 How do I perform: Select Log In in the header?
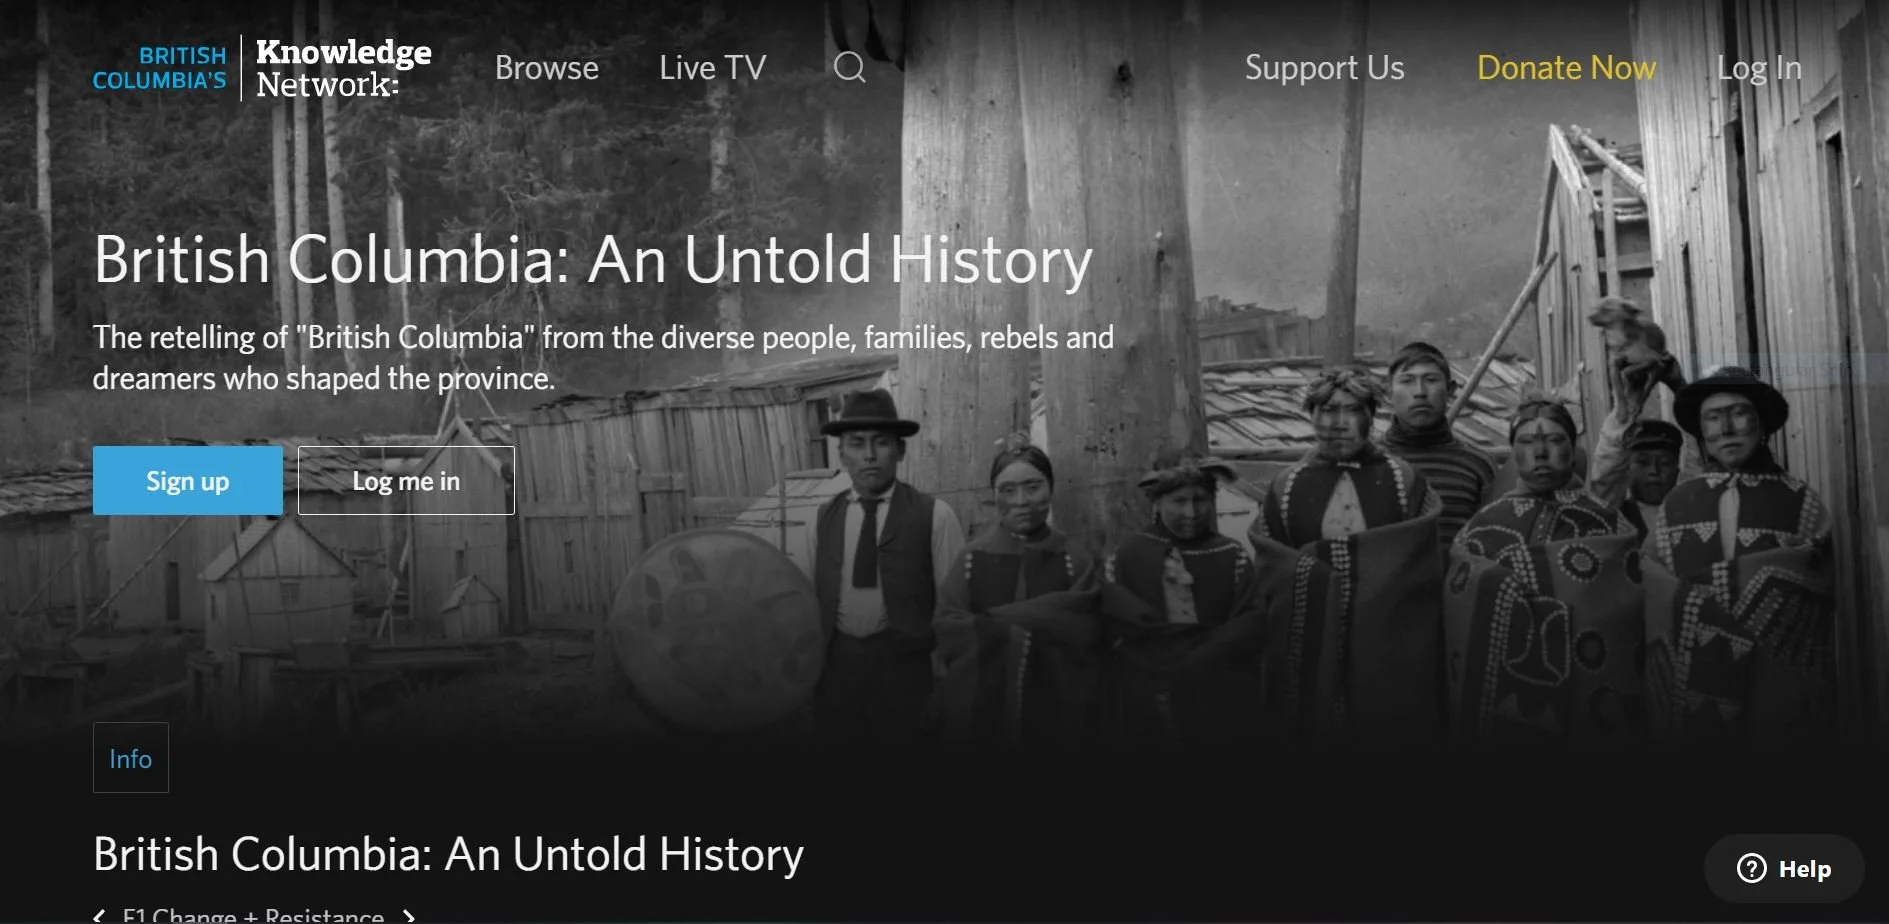pyautogui.click(x=1759, y=68)
